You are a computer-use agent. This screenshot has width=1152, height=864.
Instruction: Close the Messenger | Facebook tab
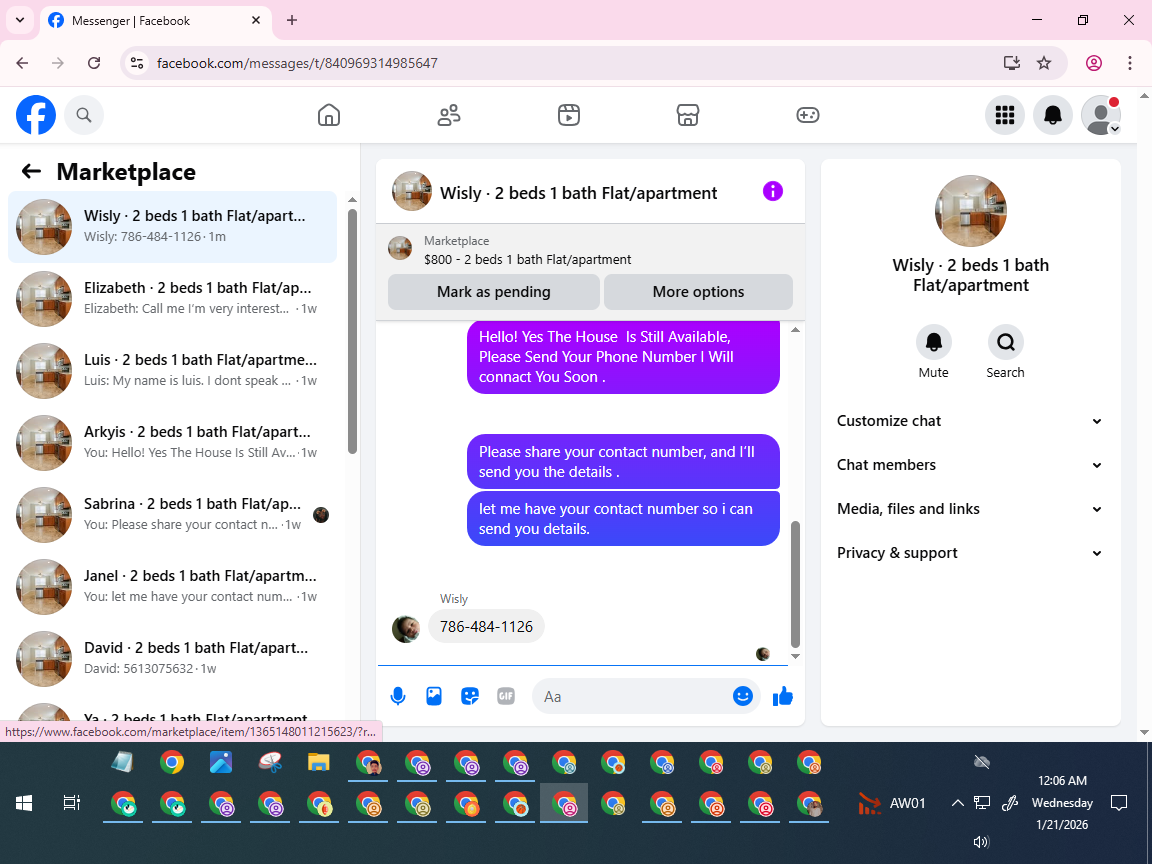(256, 21)
